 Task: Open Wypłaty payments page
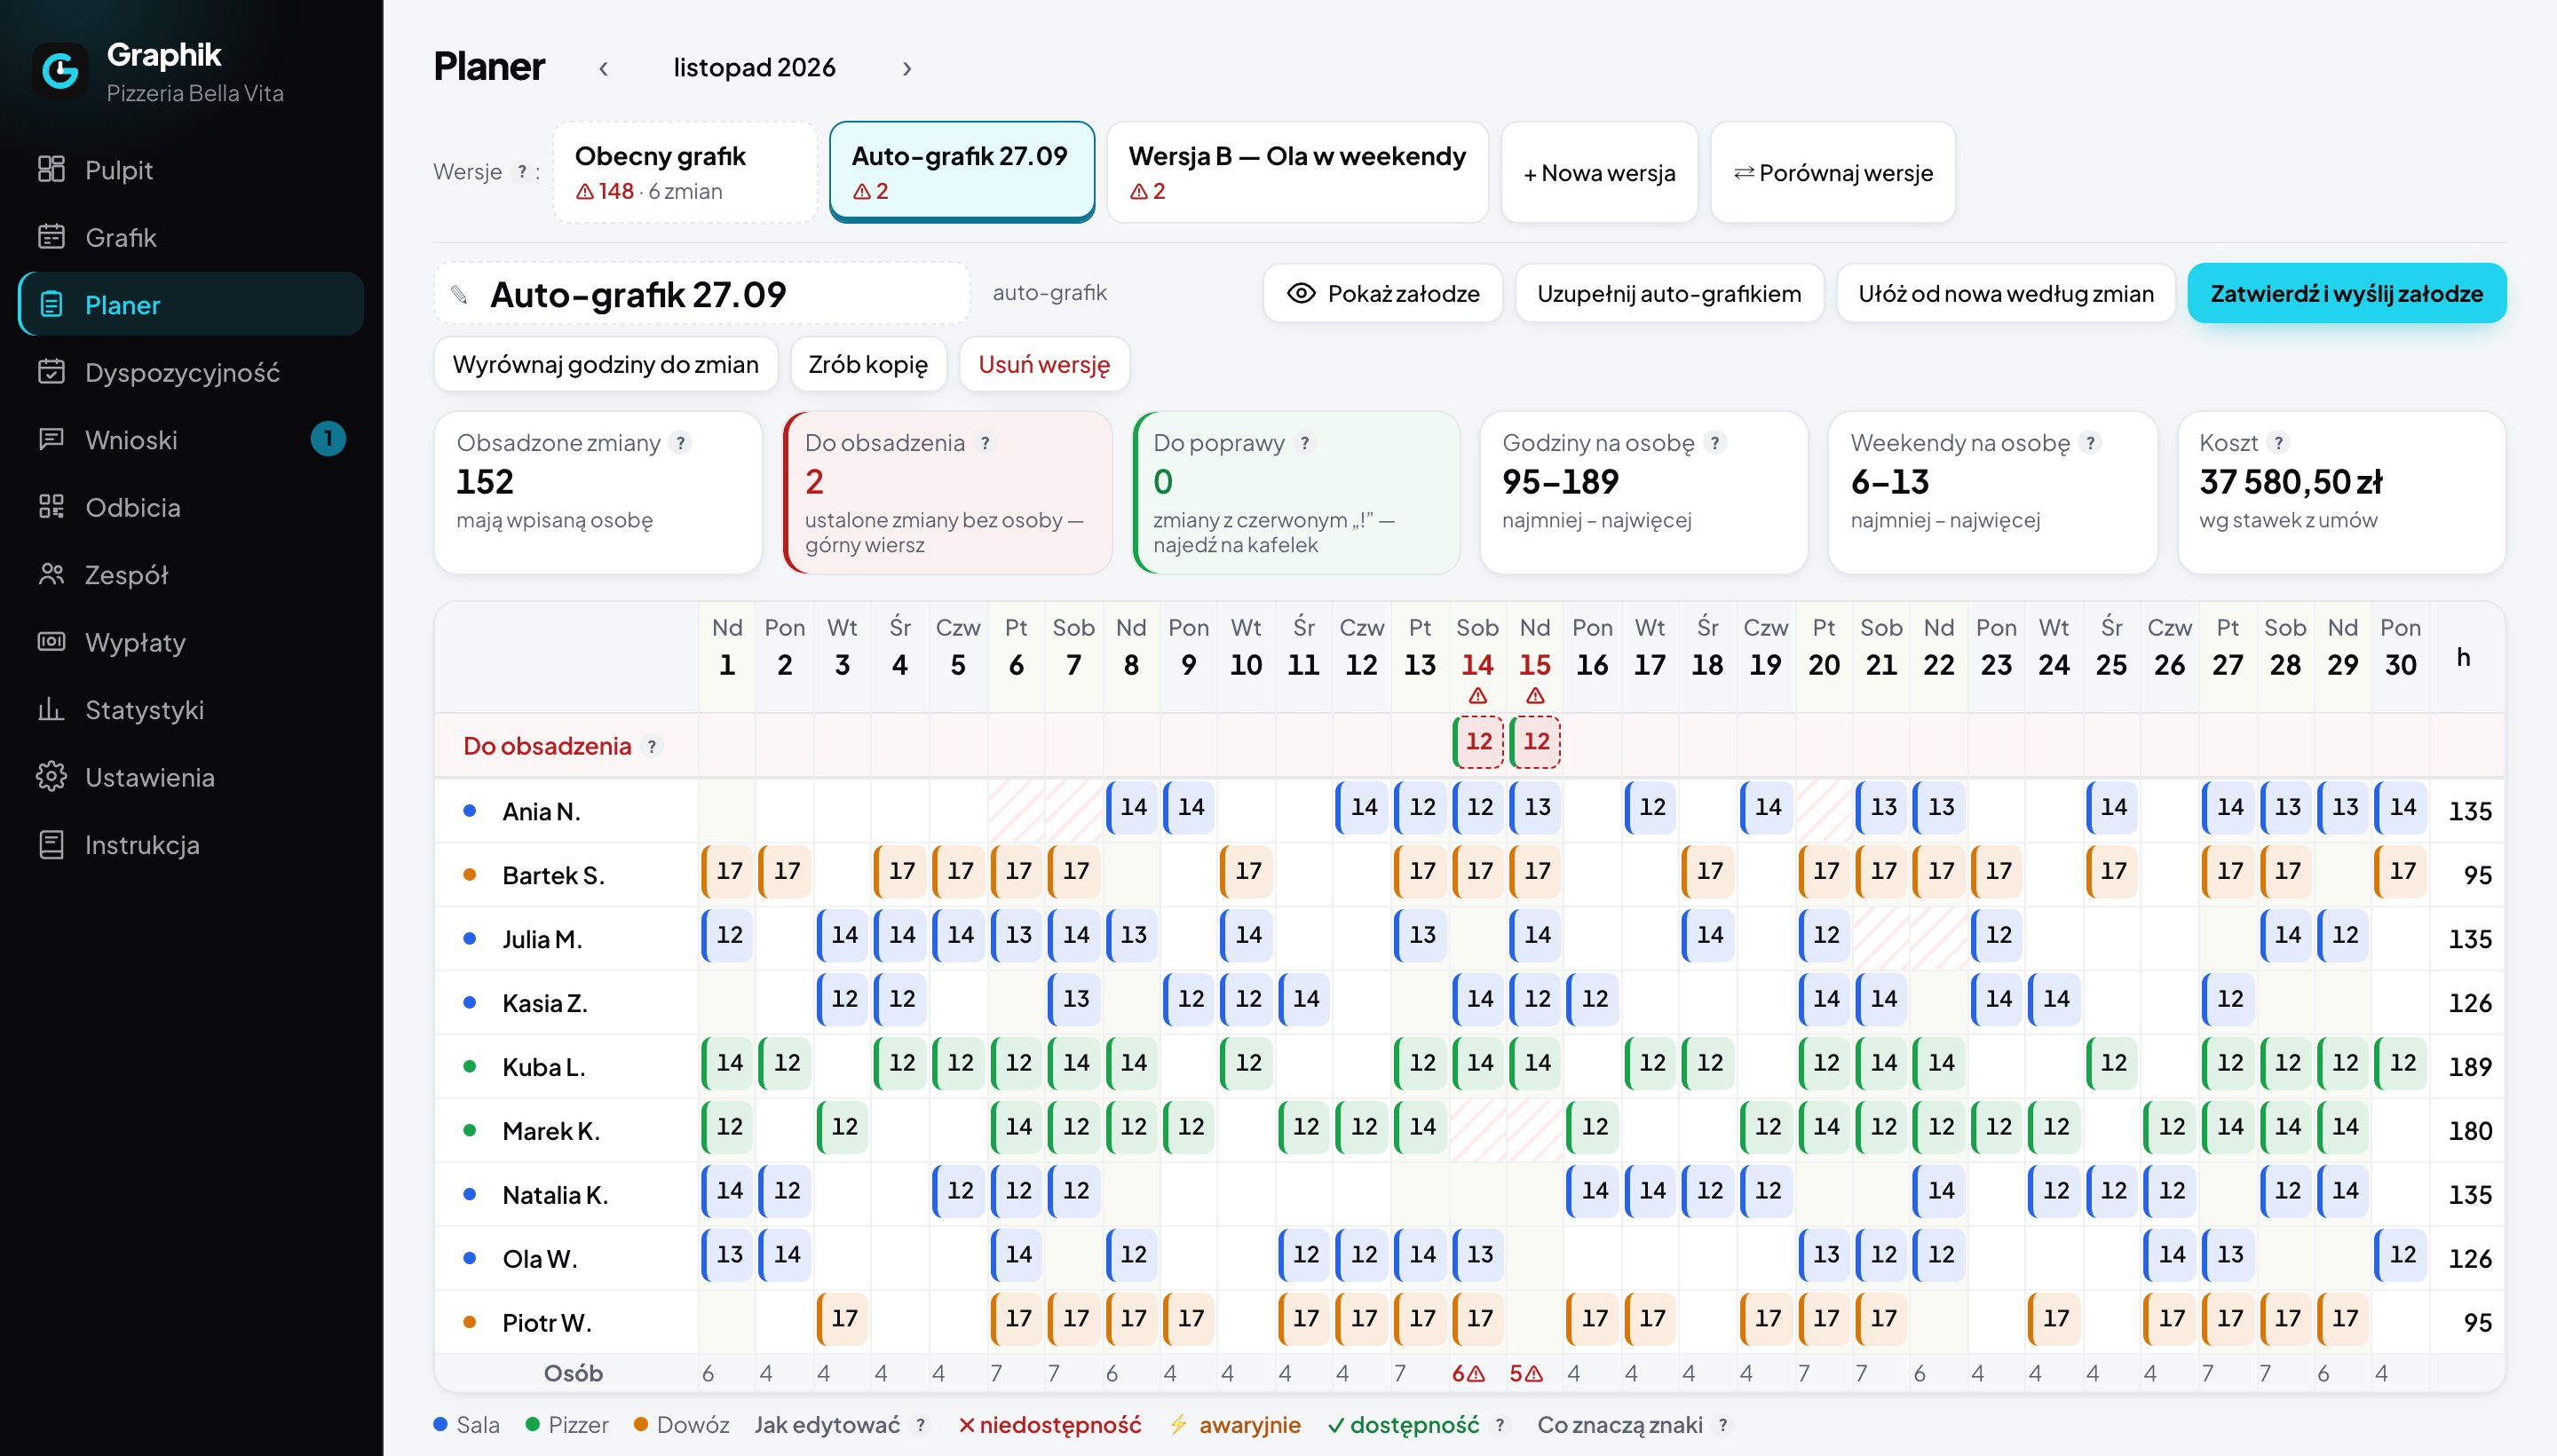(190, 642)
